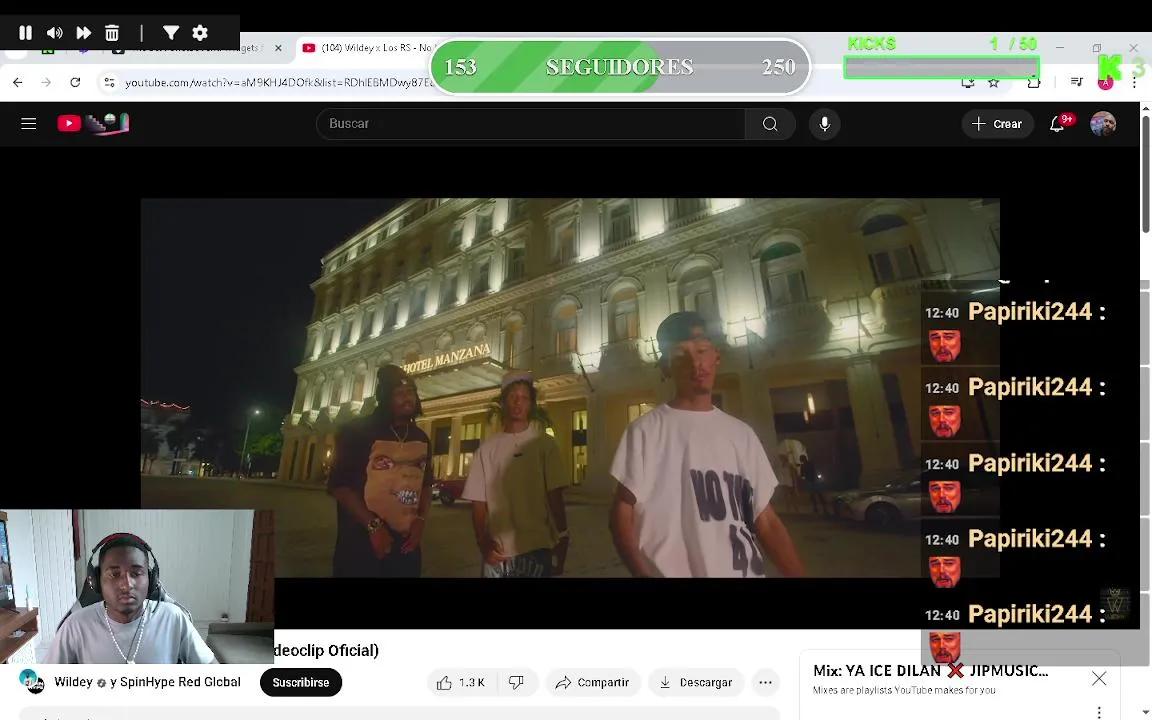Open site information icon in address bar

pos(109,82)
